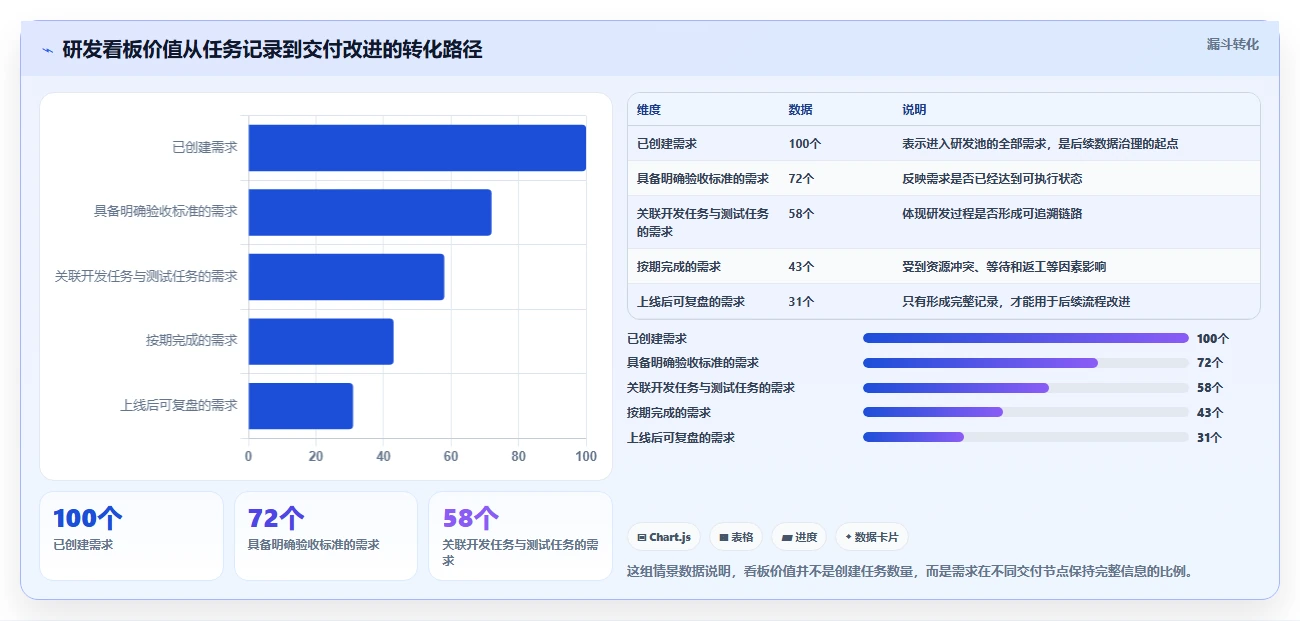The image size is (1300, 621).
Task: Click the 72个 value in the table
Action: [802, 178]
